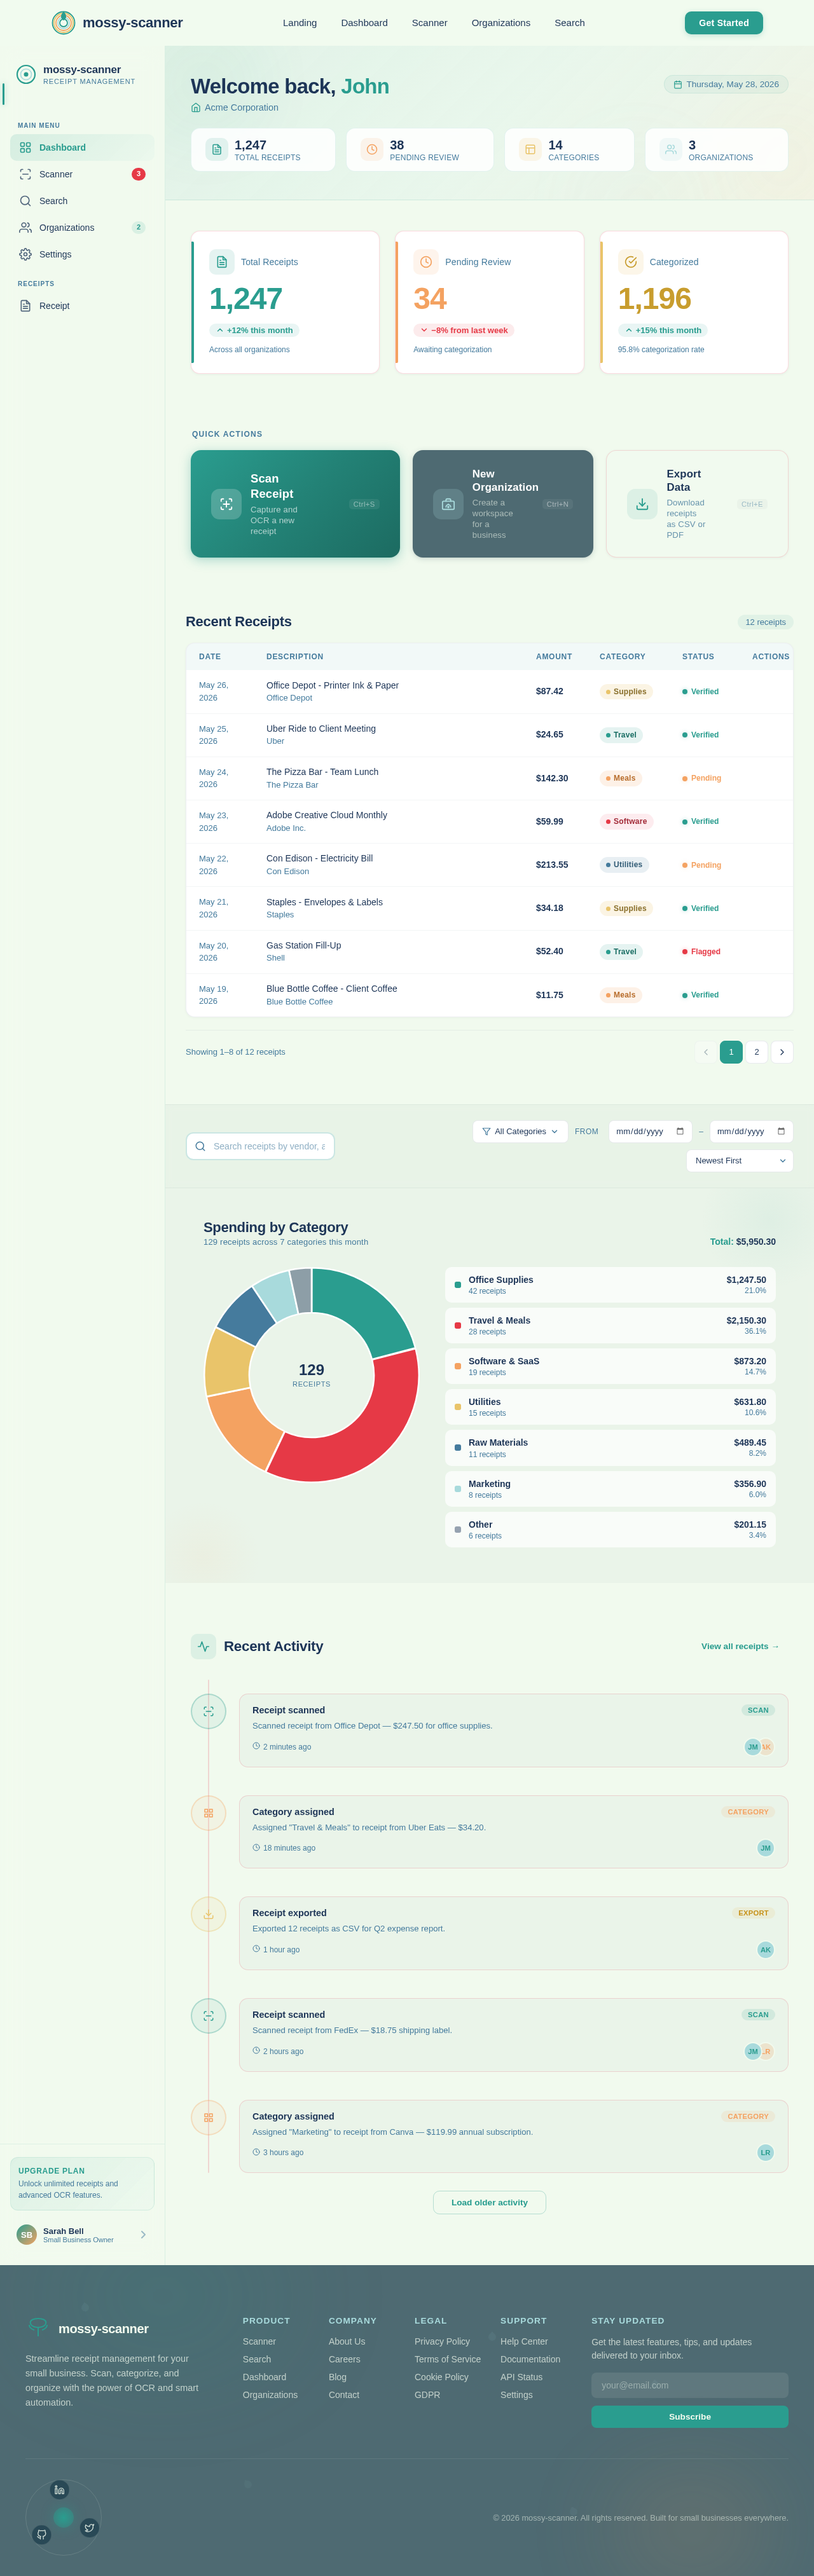Open the FROM start date picker

click(650, 1131)
